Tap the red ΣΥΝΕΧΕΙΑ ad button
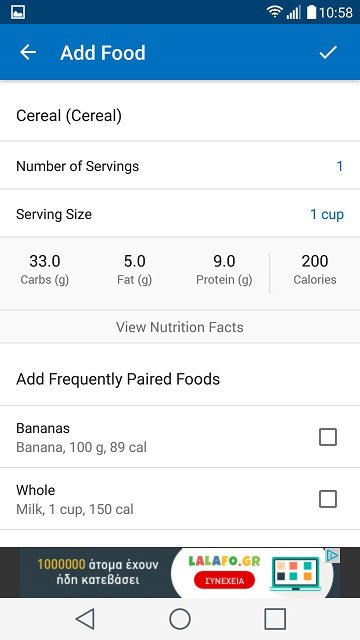Viewport: 360px width, 640px height. tap(224, 580)
